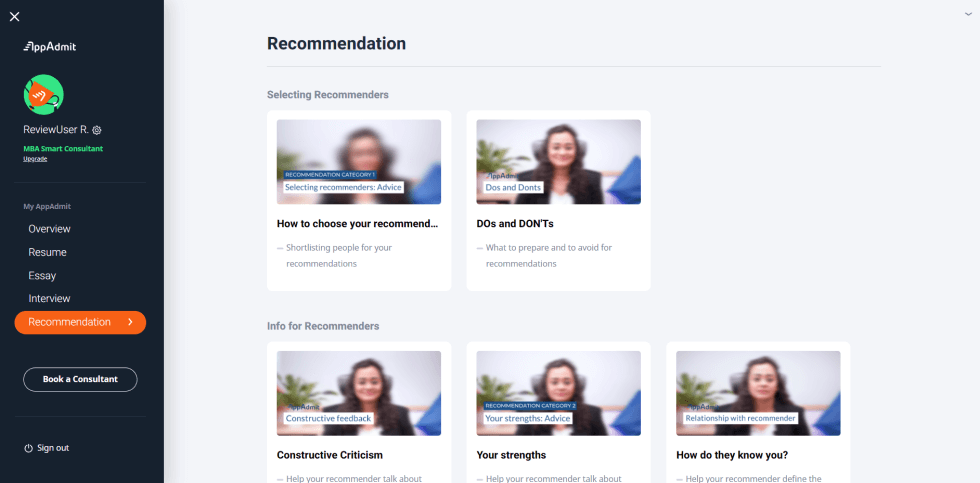Viewport: 980px width, 483px height.
Task: Click 'Shortlisting people for your recommendations' text
Action: [x=339, y=256]
